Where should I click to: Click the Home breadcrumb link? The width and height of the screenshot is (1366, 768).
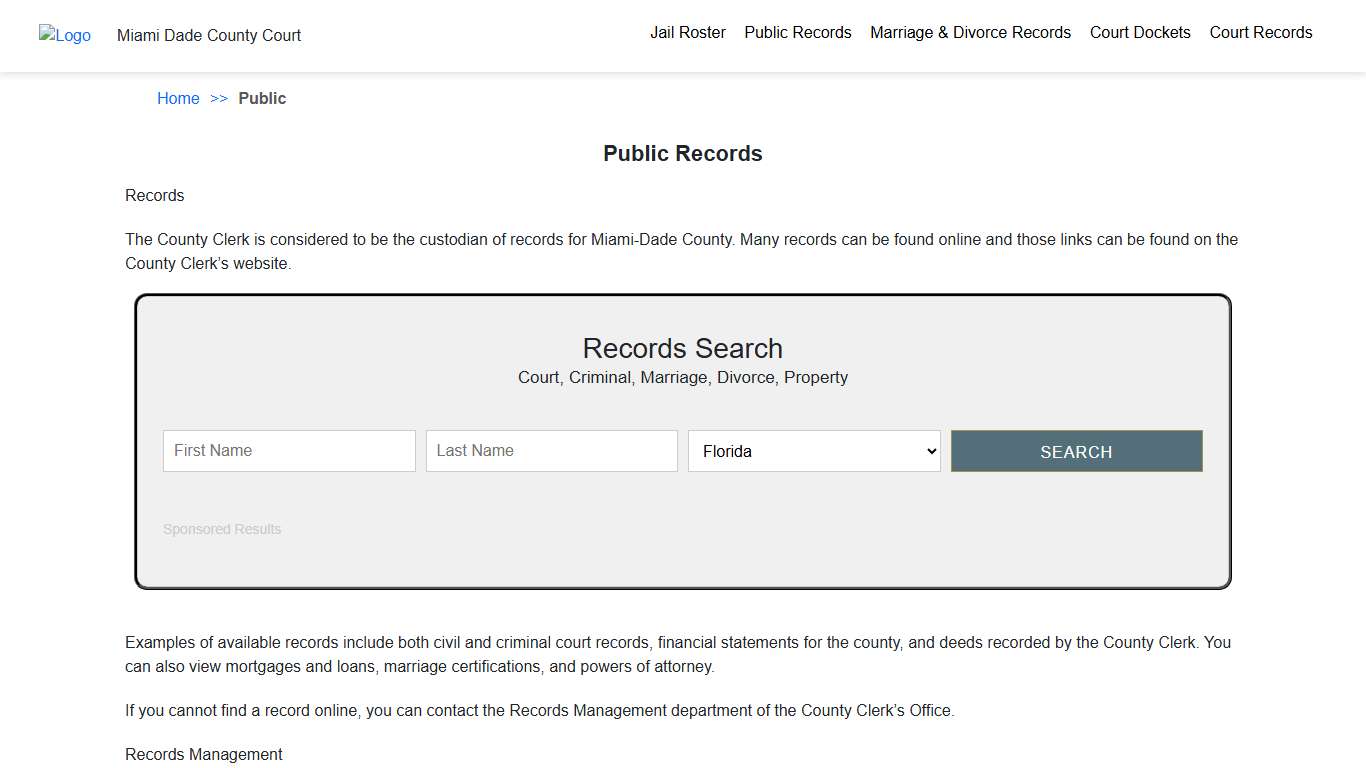pyautogui.click(x=178, y=98)
